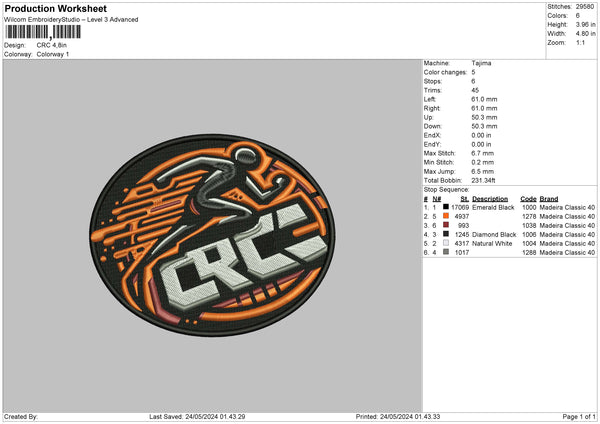
Task: Click the Zoom value 1:1
Action: point(580,43)
